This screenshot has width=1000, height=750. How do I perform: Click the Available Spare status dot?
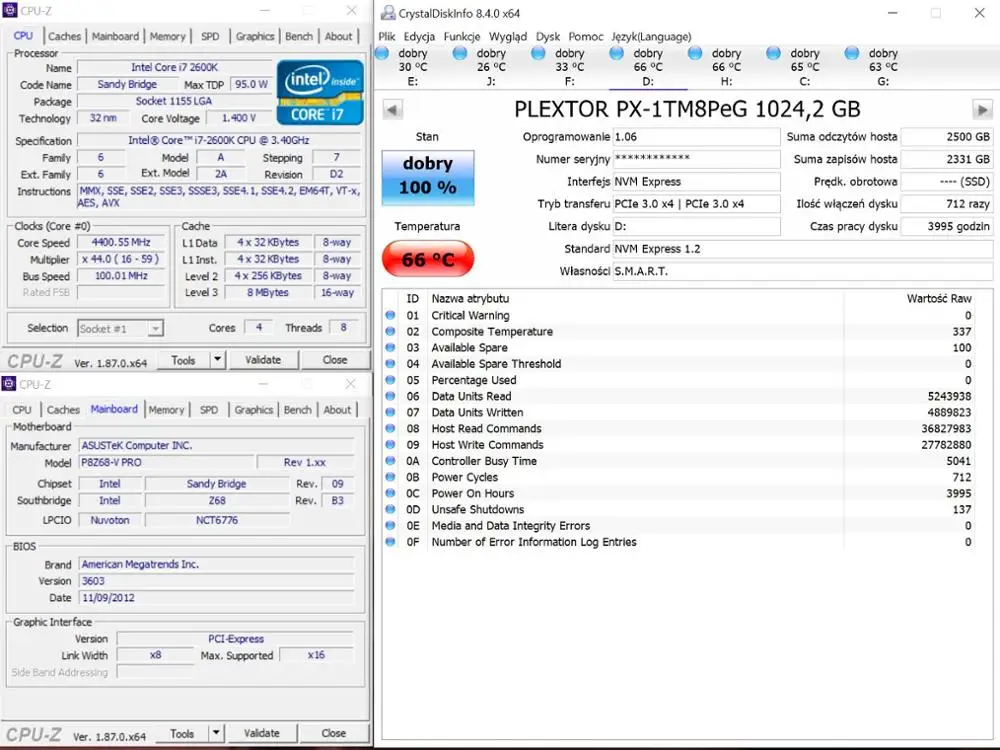(390, 348)
